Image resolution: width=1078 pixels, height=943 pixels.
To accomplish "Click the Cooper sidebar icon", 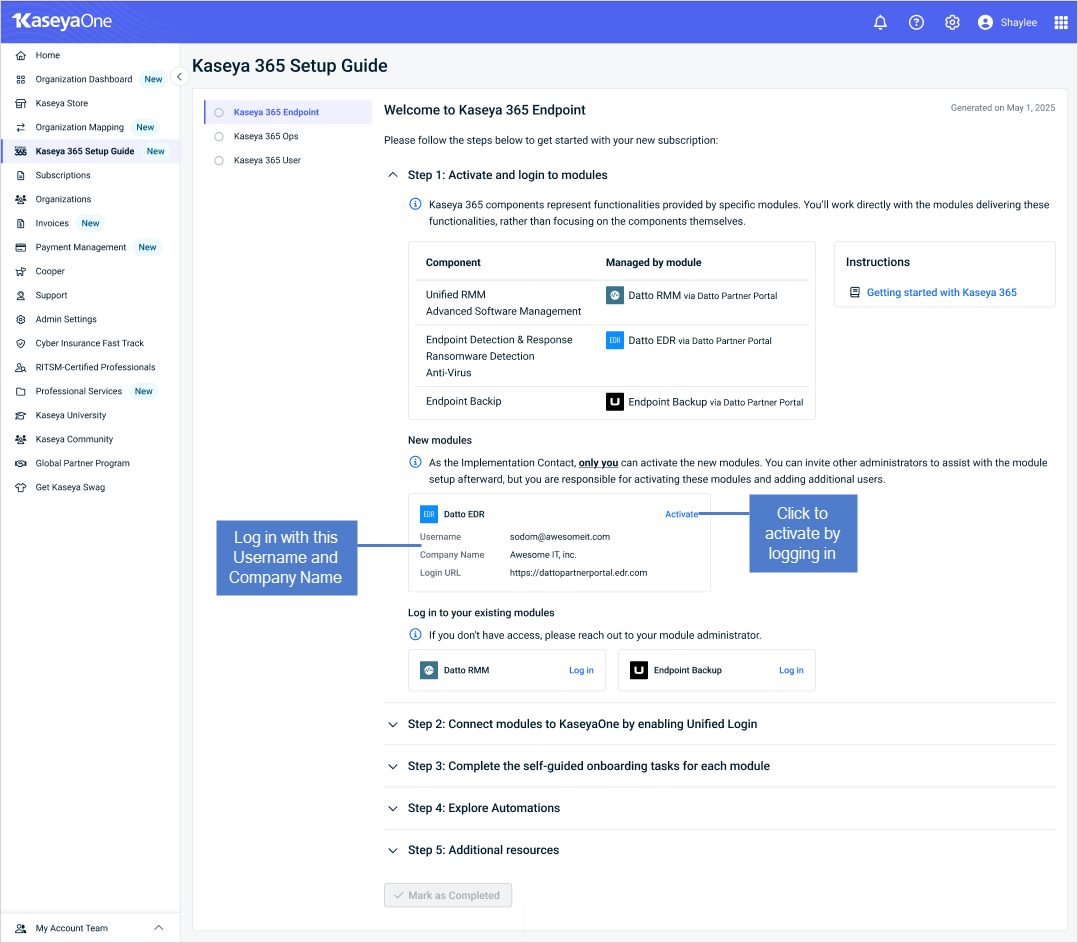I will 21,271.
